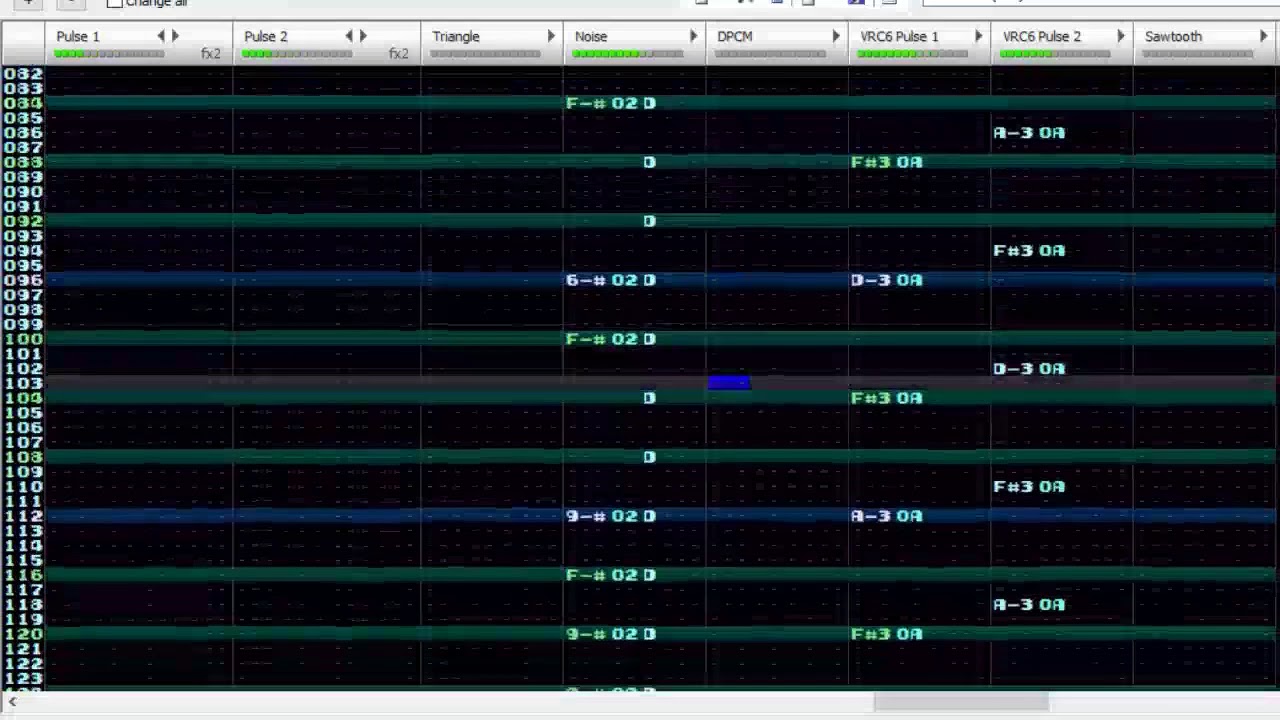Select VRC6 Pulse 2 note F#3 0A on row 110
1280x720 pixels.
(x=1029, y=486)
